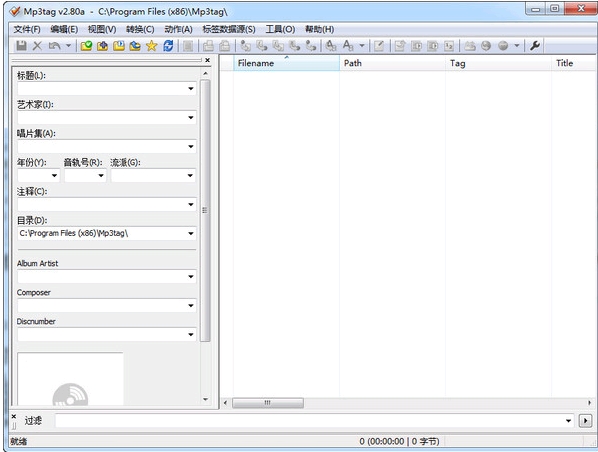
Task: Click the Actions icon with gear
Action: [x=331, y=46]
